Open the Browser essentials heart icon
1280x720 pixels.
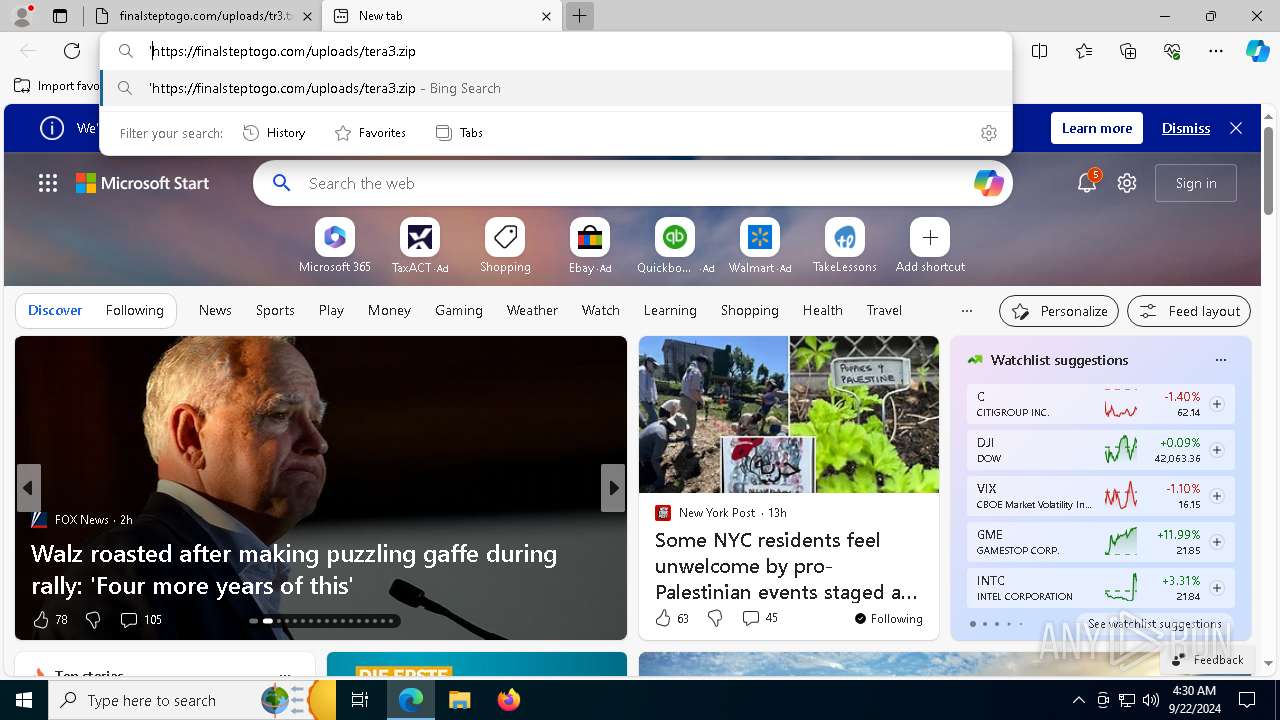click(1172, 51)
